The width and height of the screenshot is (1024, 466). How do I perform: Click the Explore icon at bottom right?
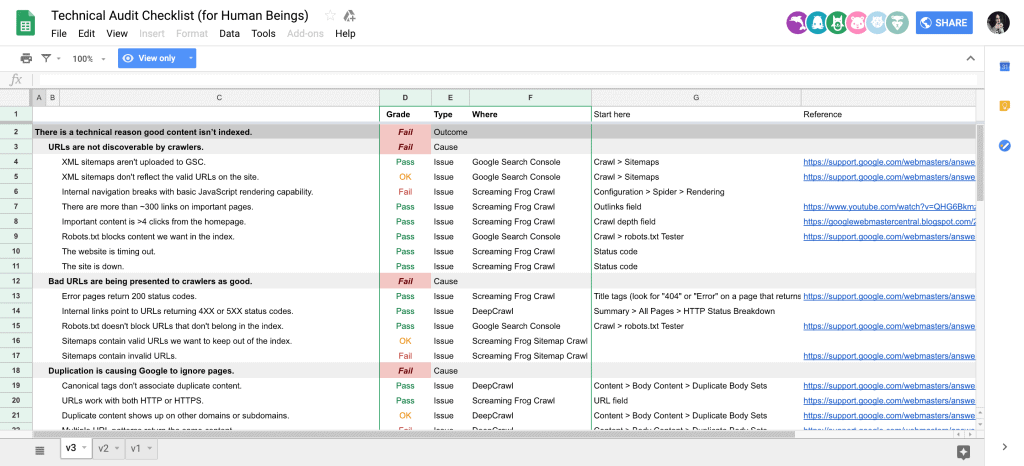coord(963,452)
